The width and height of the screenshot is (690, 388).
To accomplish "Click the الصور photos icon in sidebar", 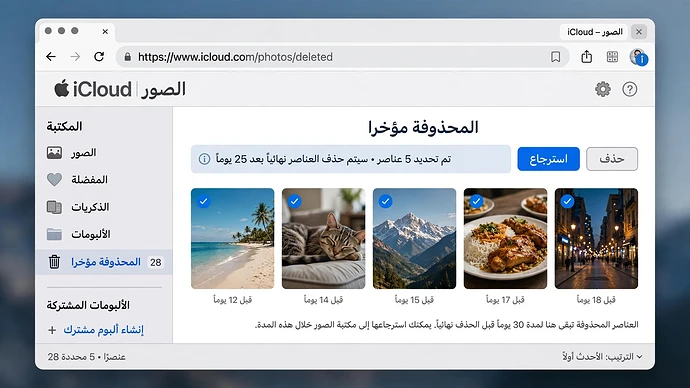I will click(x=54, y=153).
